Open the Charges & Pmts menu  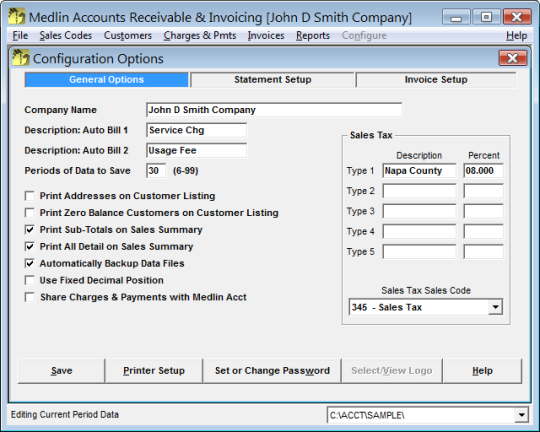[x=200, y=35]
